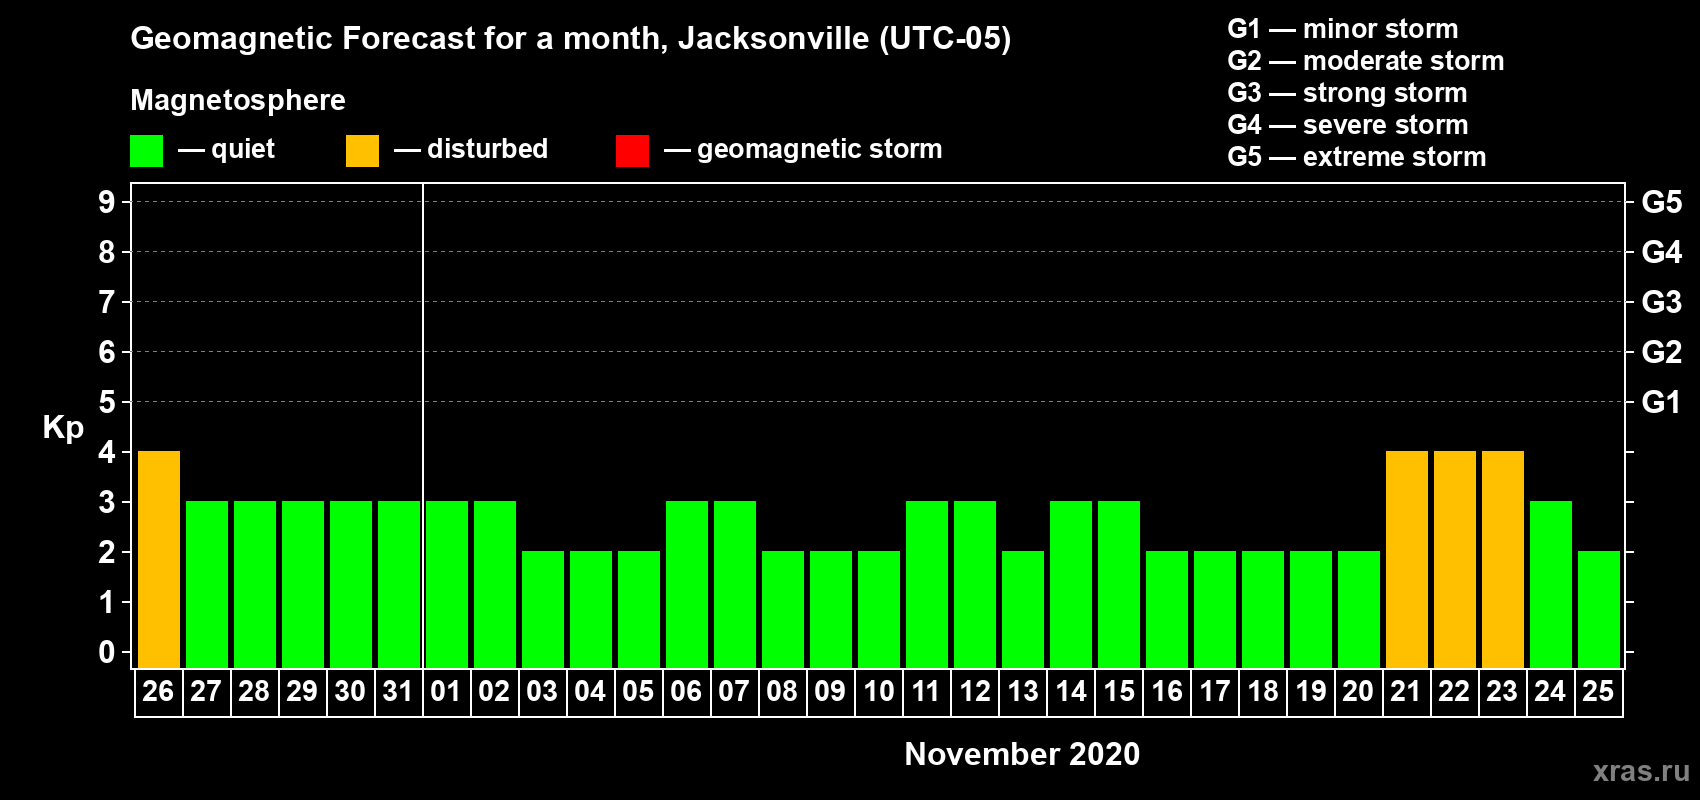Click the 'G5 — extreme storm' legend line
The height and width of the screenshot is (800, 1700).
pos(1357,157)
